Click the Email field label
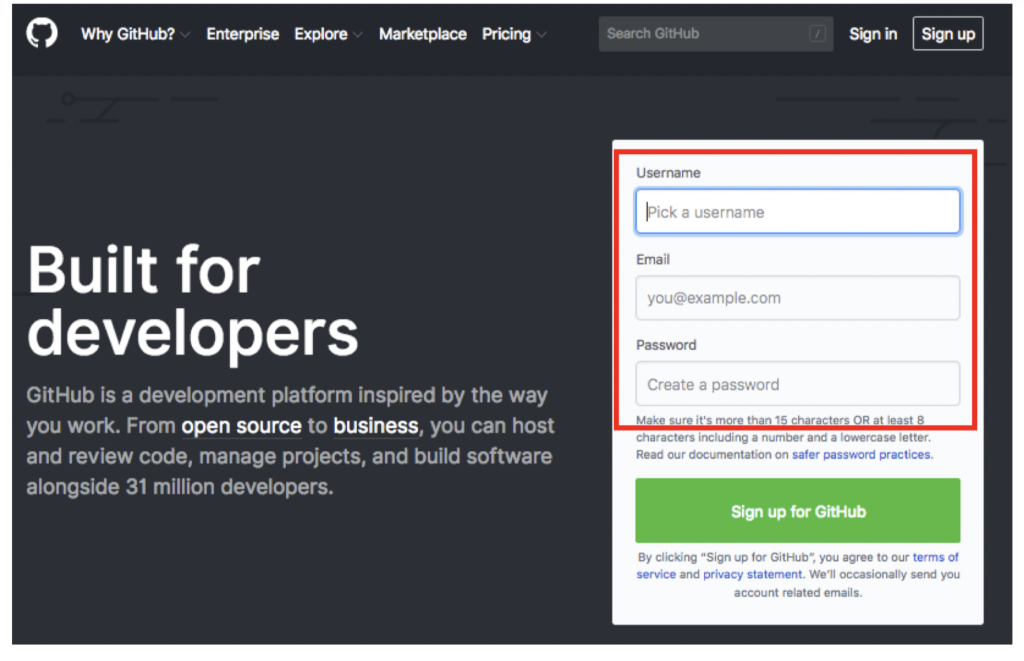Viewport: 1024px width, 661px height. coord(653,259)
